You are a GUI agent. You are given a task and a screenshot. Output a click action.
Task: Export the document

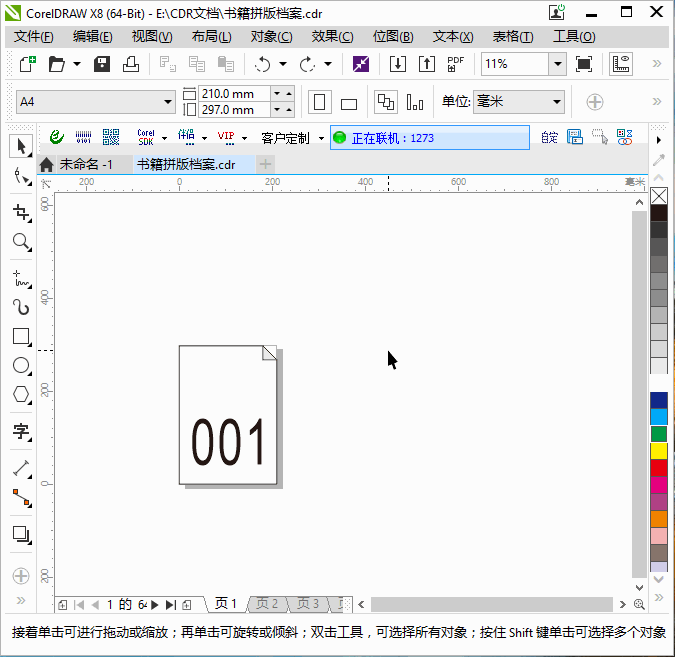427,64
